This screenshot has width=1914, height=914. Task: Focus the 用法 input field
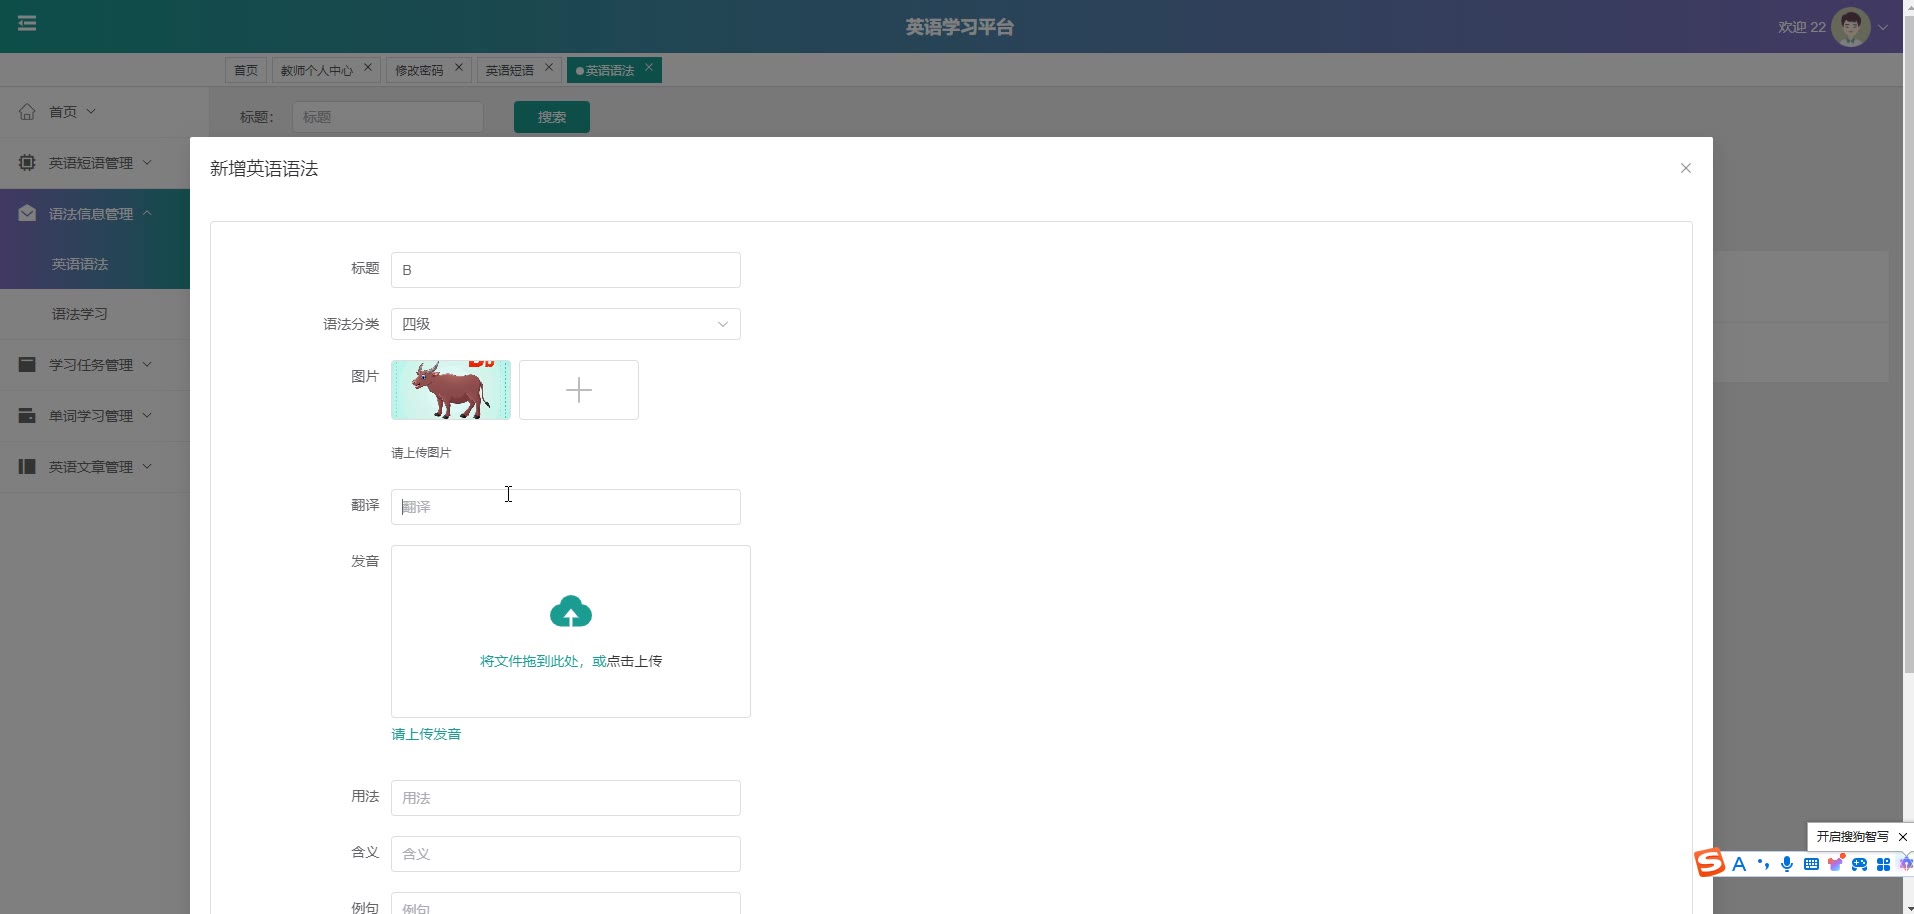(x=566, y=798)
